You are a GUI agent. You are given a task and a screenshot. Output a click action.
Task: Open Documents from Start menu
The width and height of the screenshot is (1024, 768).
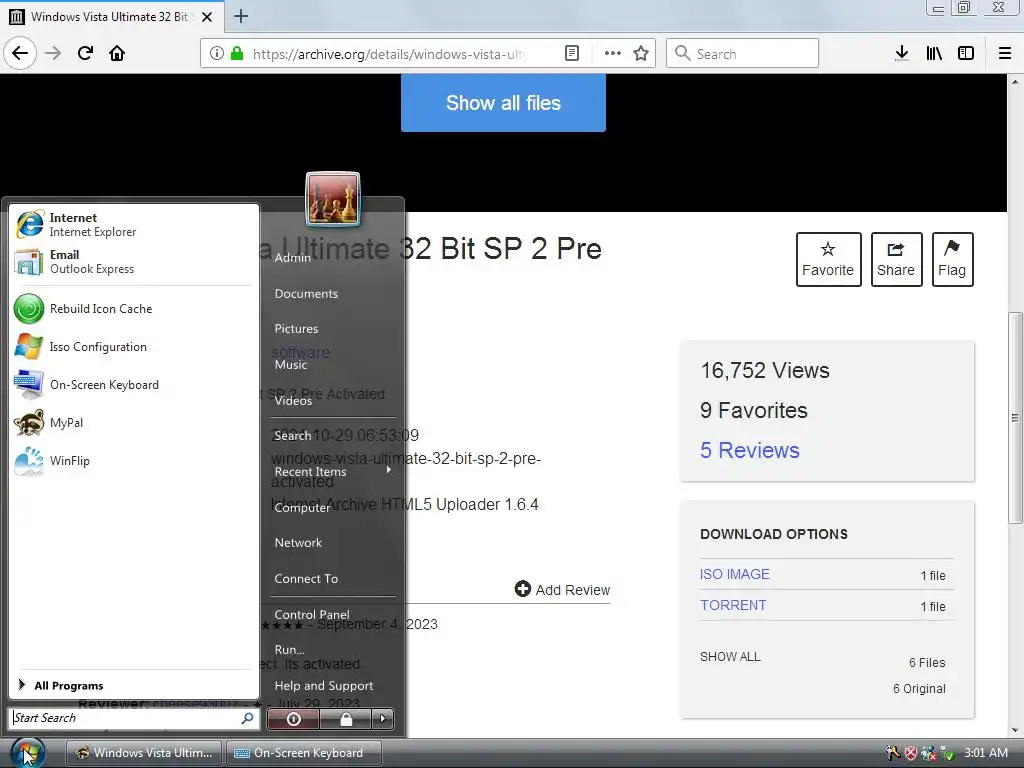(306, 294)
